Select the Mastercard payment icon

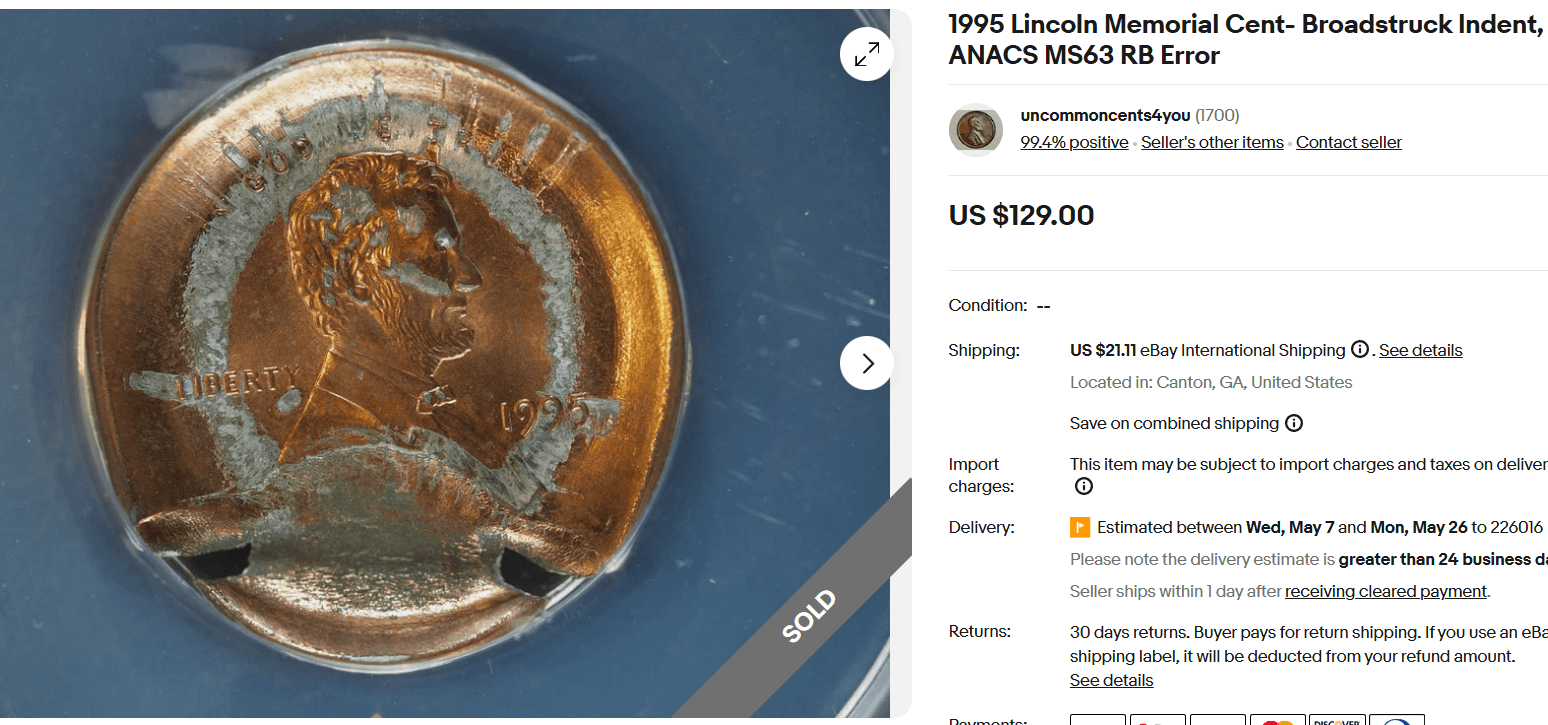pyautogui.click(x=1278, y=720)
